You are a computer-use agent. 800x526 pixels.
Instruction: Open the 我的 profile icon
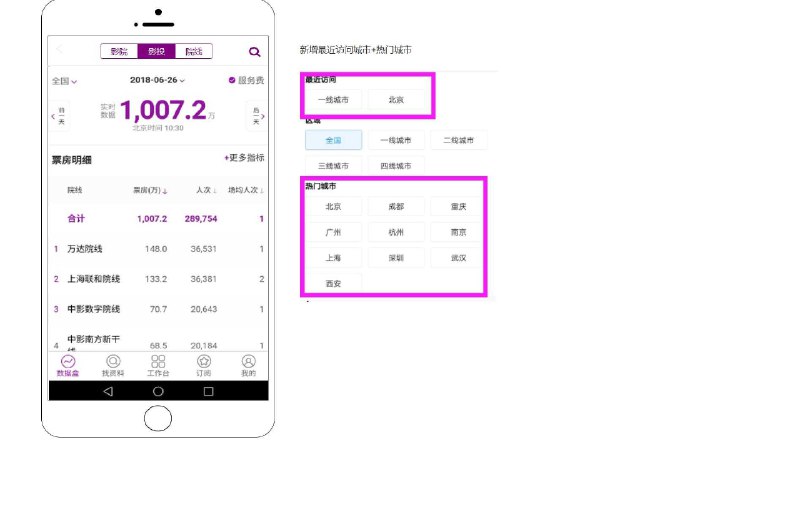[248, 361]
